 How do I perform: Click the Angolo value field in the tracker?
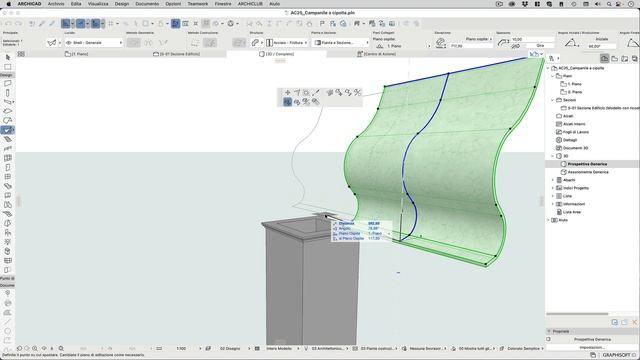click(x=374, y=229)
